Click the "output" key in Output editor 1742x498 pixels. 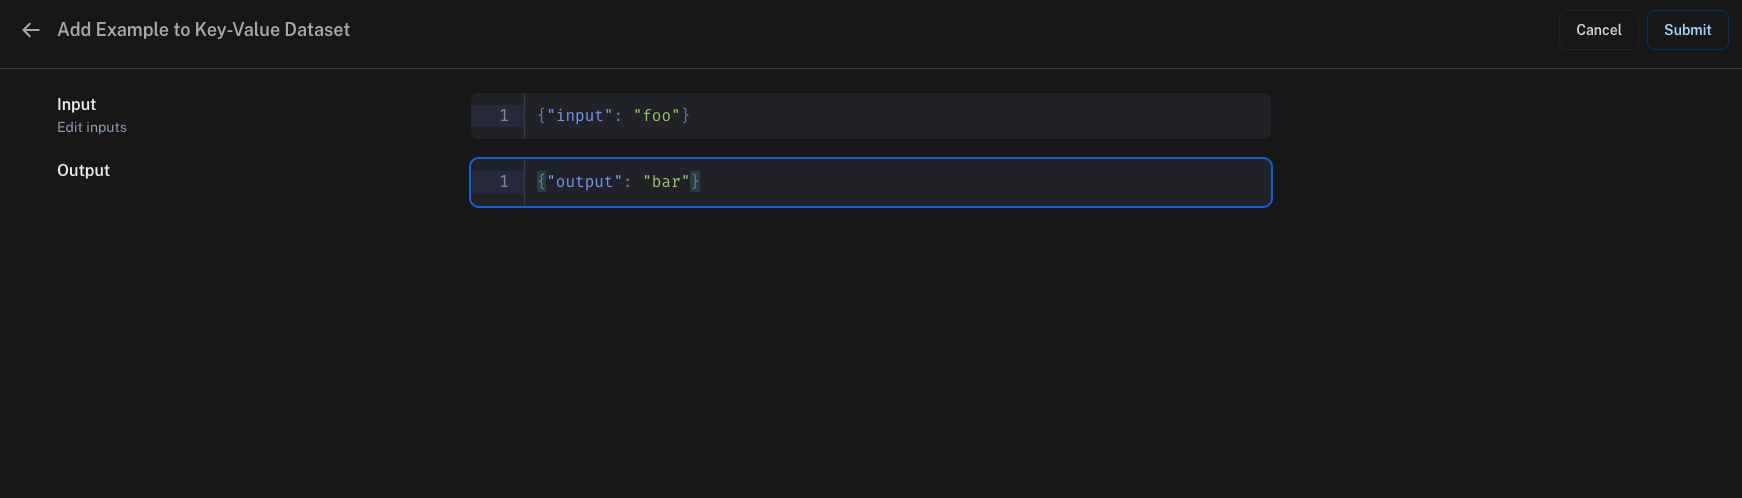click(584, 182)
